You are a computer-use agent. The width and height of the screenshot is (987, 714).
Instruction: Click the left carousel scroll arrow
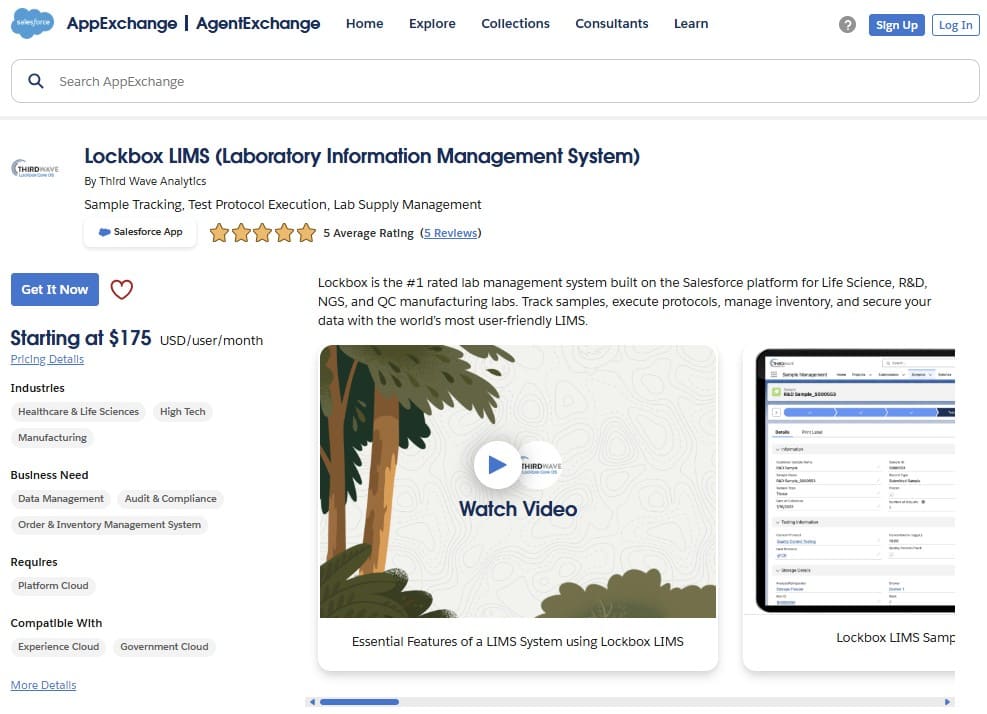pos(312,701)
